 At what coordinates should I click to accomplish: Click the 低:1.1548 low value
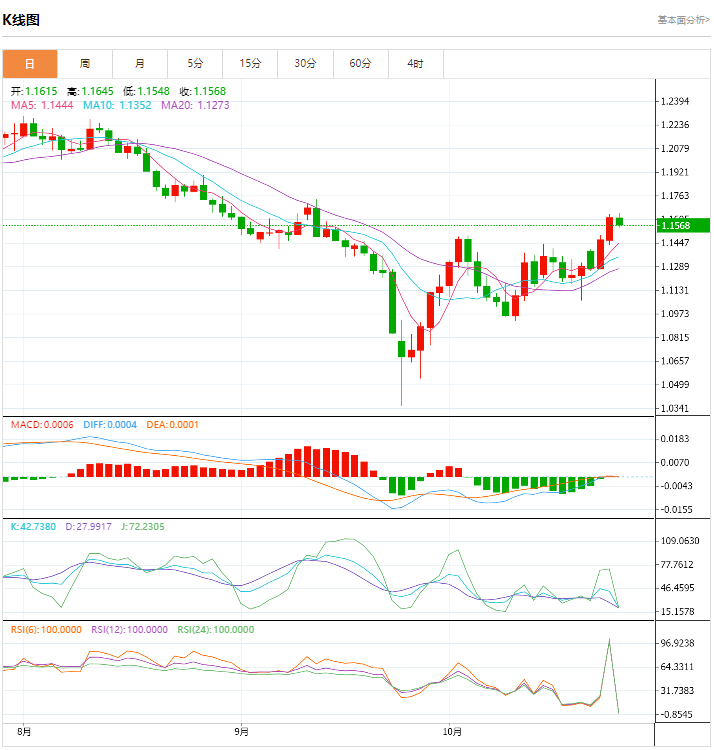(x=146, y=91)
